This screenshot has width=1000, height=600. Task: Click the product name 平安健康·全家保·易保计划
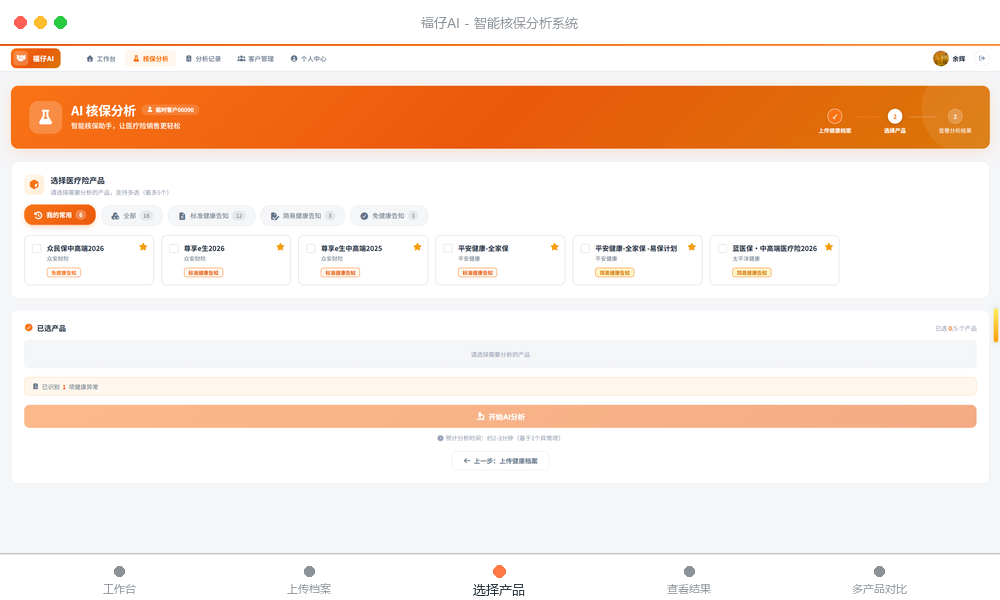pyautogui.click(x=636, y=248)
